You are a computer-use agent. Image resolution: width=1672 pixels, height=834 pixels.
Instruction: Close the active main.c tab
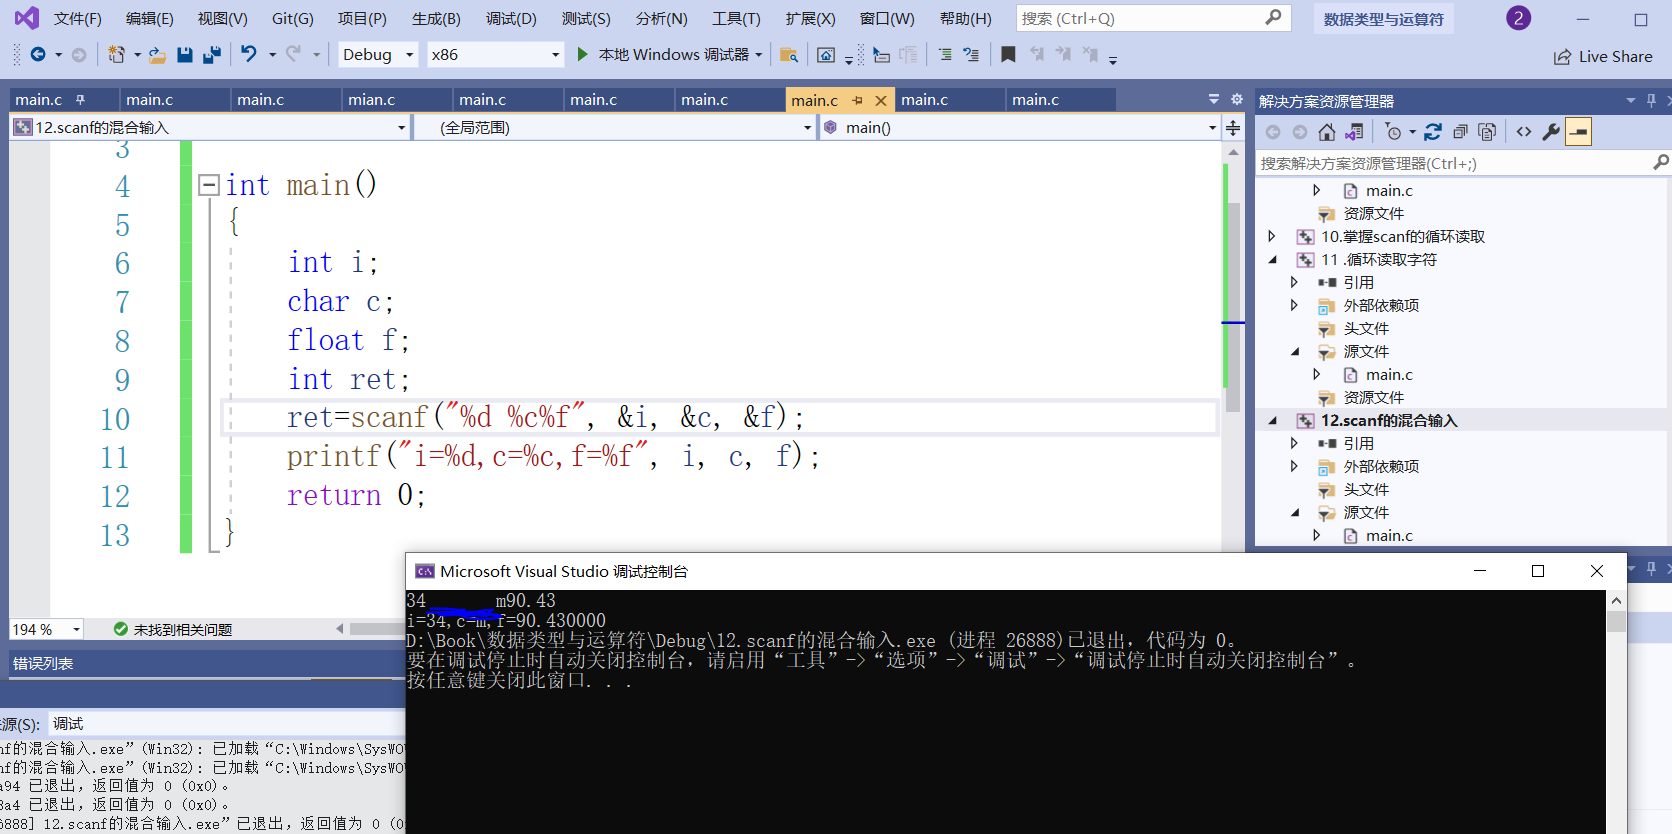tap(881, 100)
